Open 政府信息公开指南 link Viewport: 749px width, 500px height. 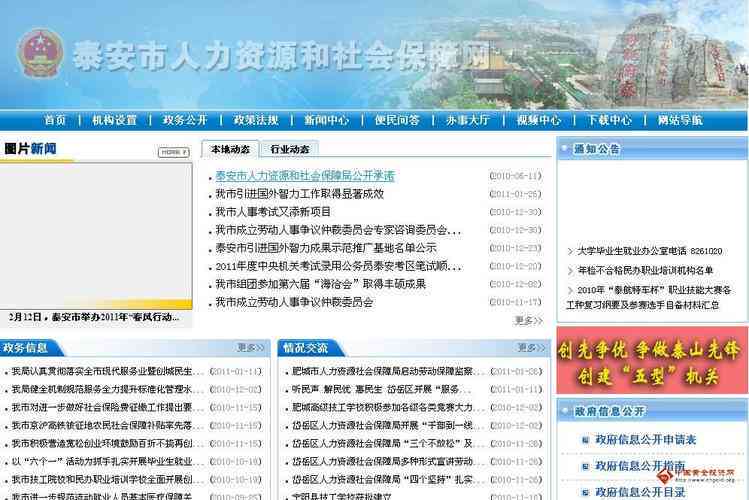[x=640, y=466]
